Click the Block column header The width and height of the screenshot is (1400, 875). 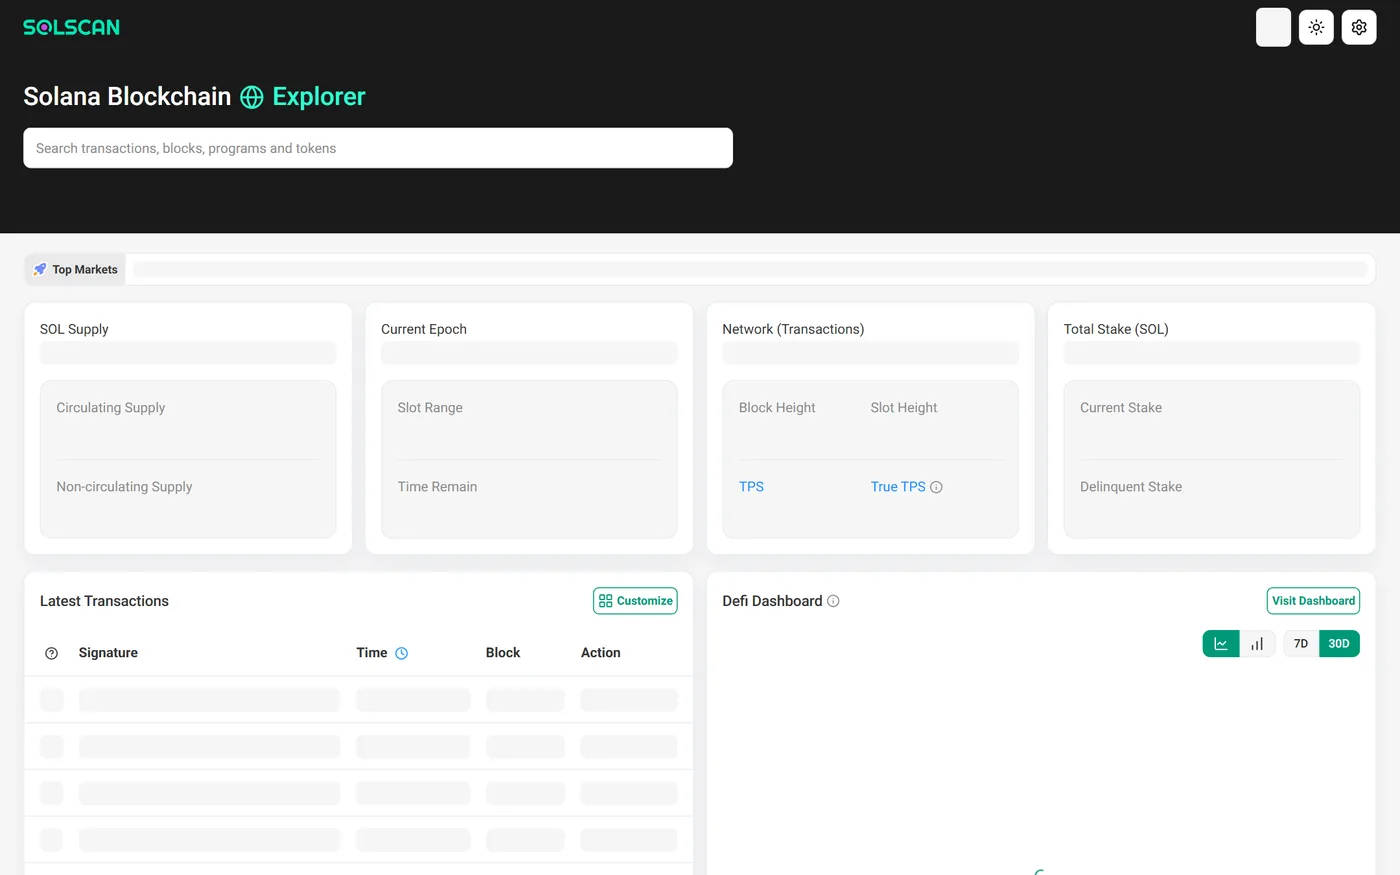pyautogui.click(x=503, y=653)
